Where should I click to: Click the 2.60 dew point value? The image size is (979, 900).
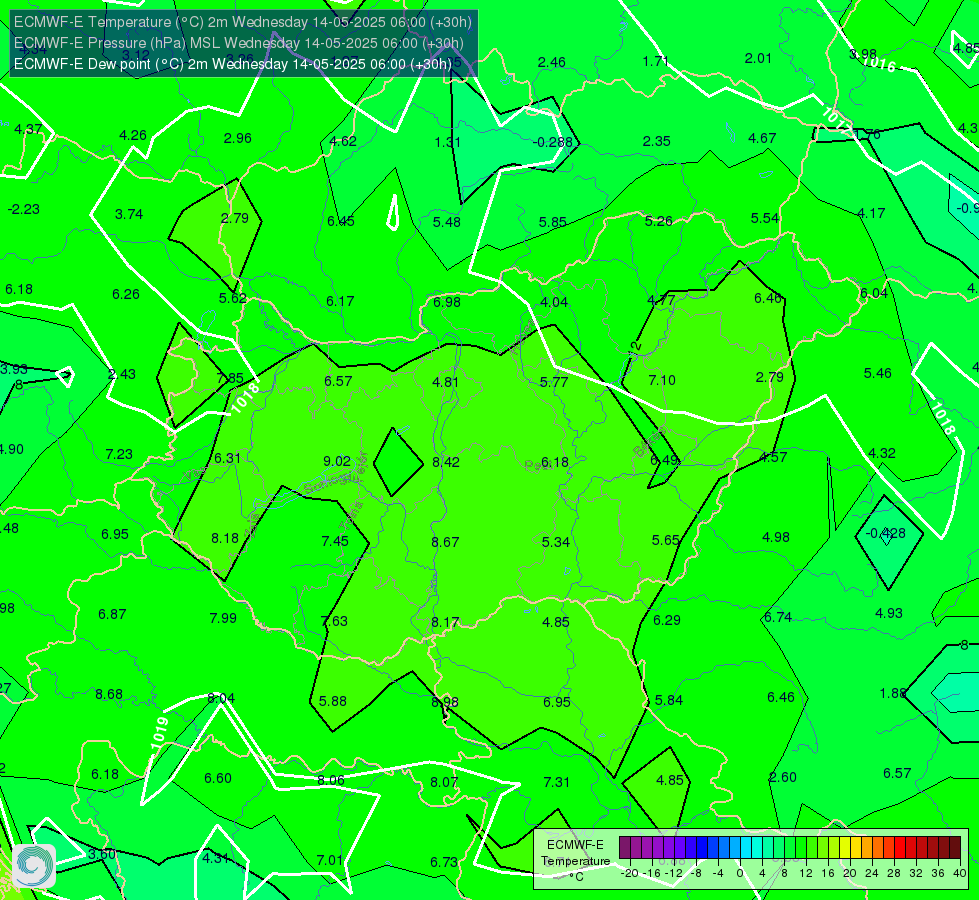[782, 777]
